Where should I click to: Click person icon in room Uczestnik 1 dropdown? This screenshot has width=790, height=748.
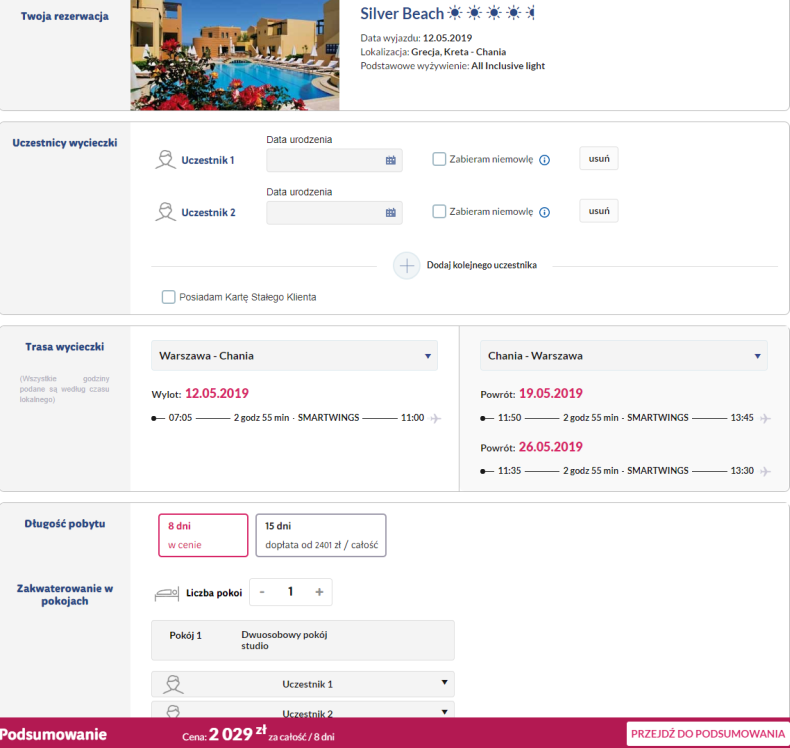[x=173, y=684]
